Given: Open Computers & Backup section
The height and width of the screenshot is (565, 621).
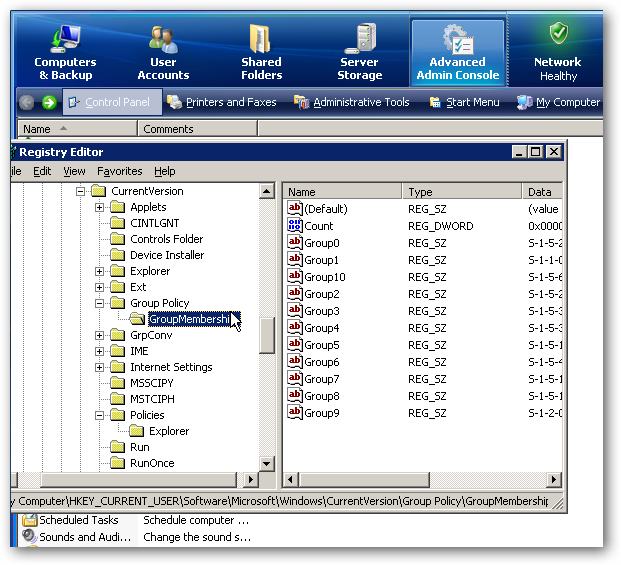Looking at the screenshot, I should click(65, 52).
